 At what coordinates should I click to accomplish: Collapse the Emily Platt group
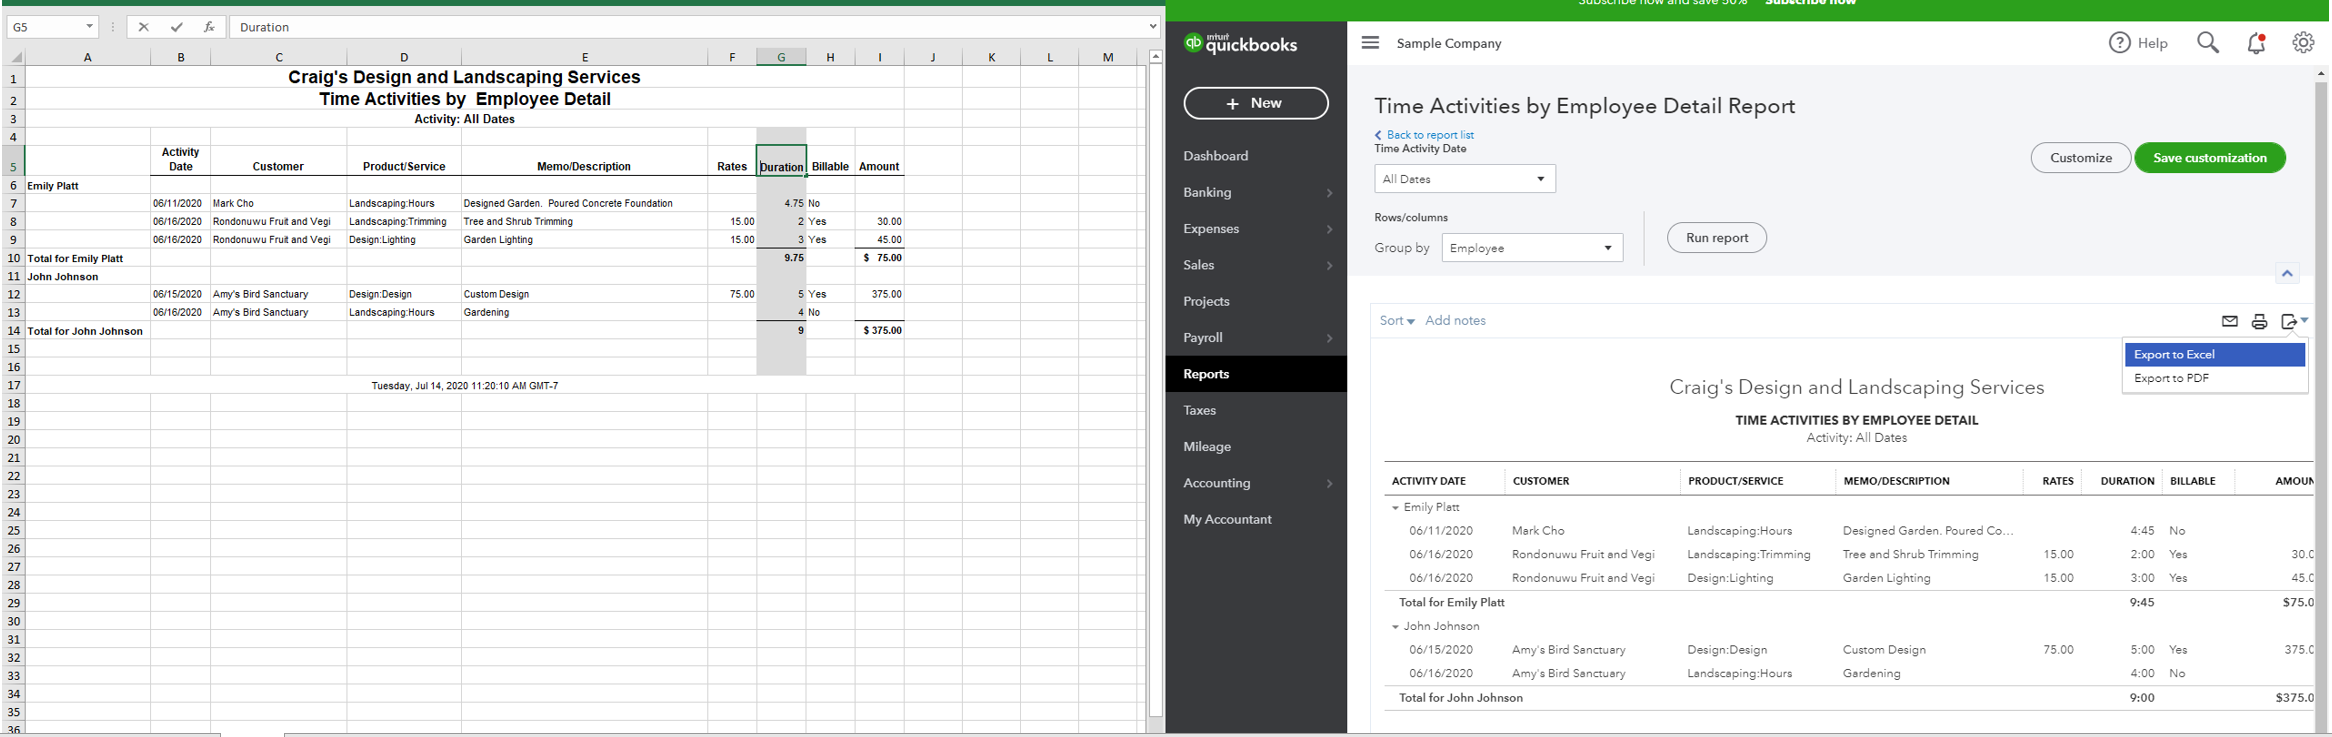coord(1395,508)
